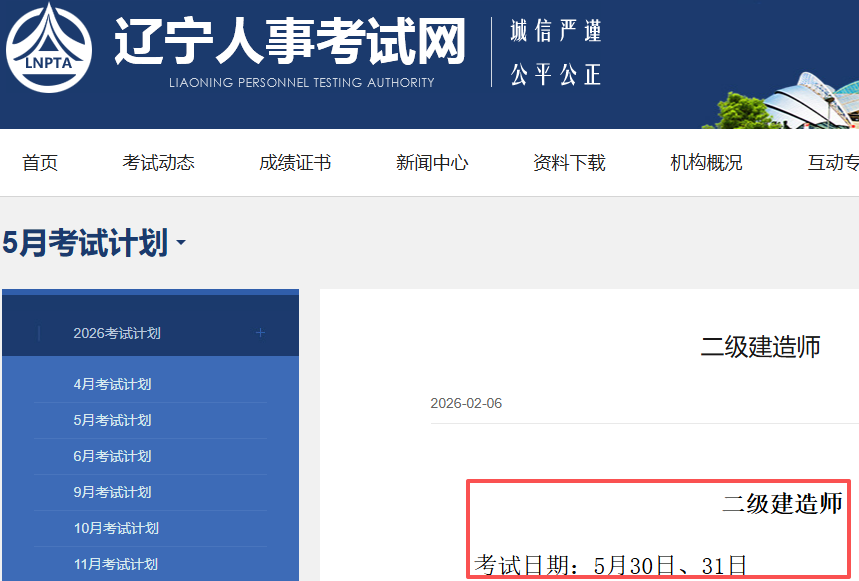
Task: Open the 首页 navigation item
Action: tap(40, 163)
